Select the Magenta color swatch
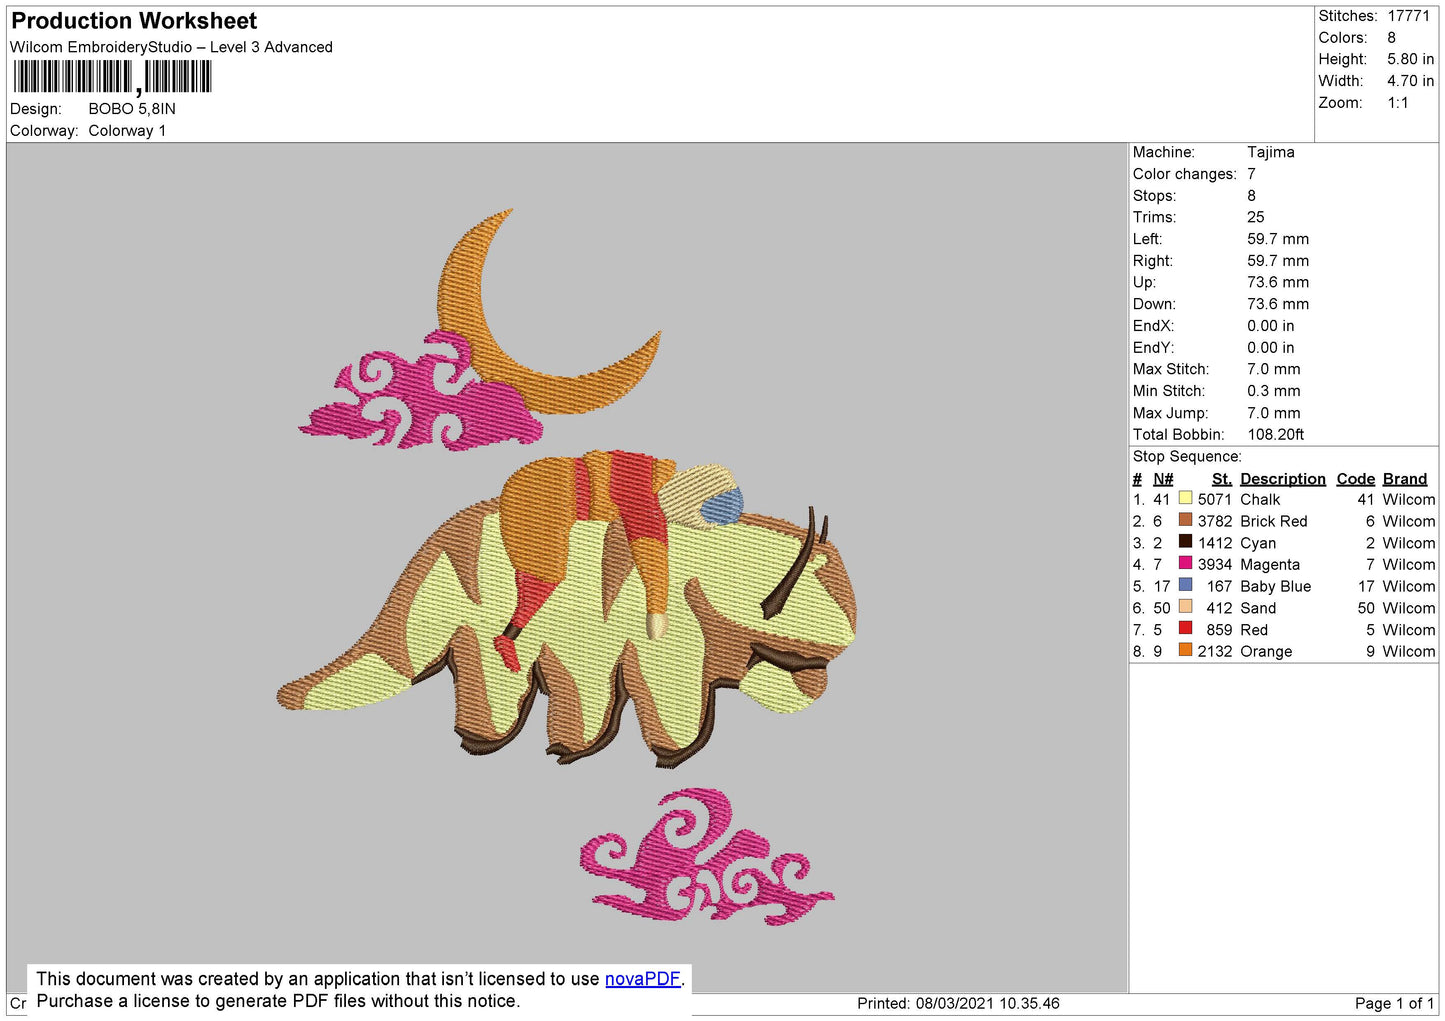This screenshot has height=1021, width=1445. tap(1185, 564)
